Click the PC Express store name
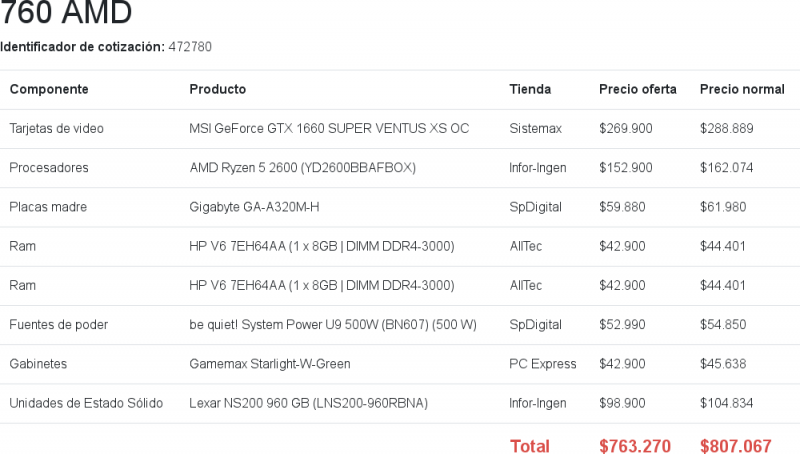This screenshot has width=800, height=454. pos(543,364)
